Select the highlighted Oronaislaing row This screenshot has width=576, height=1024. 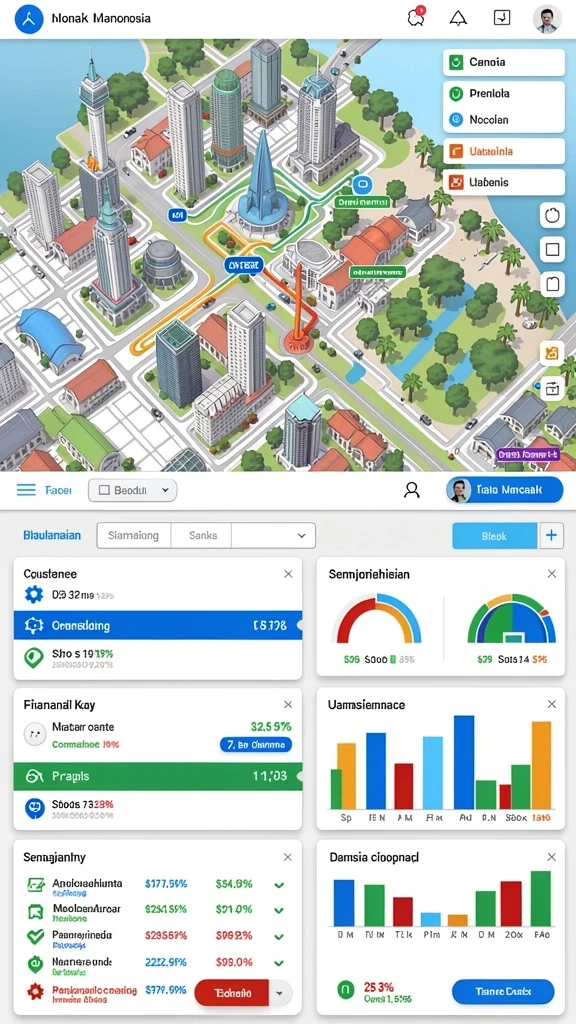click(x=157, y=626)
